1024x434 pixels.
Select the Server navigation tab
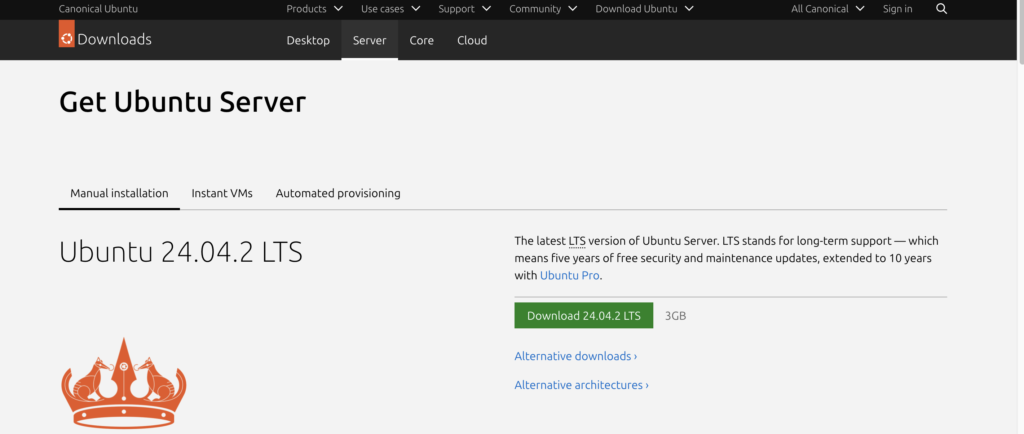[x=370, y=40]
